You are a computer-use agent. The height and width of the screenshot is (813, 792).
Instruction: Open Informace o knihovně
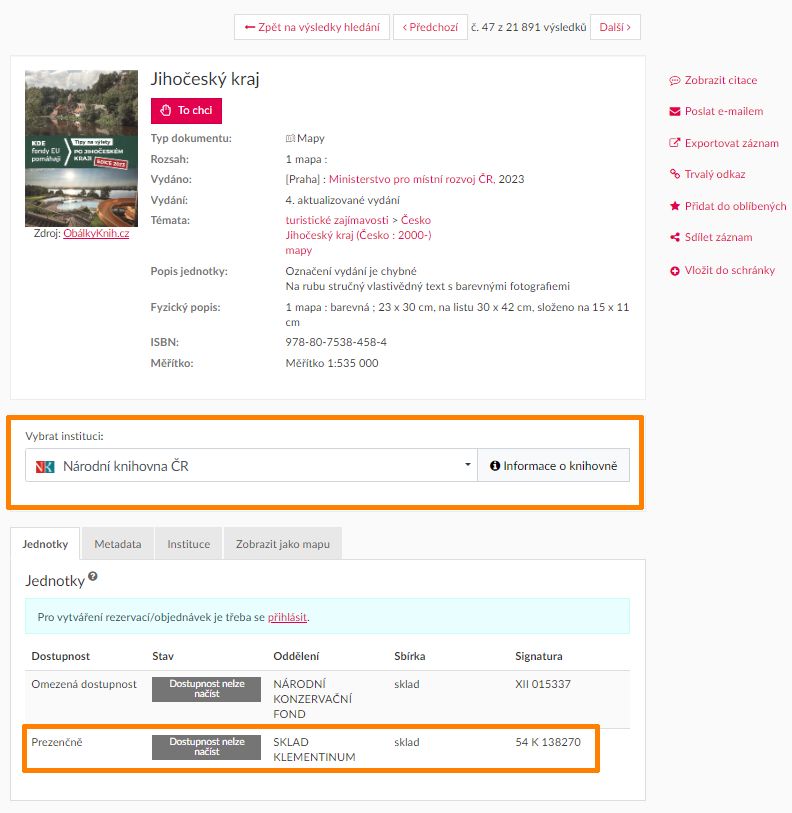coord(553,465)
